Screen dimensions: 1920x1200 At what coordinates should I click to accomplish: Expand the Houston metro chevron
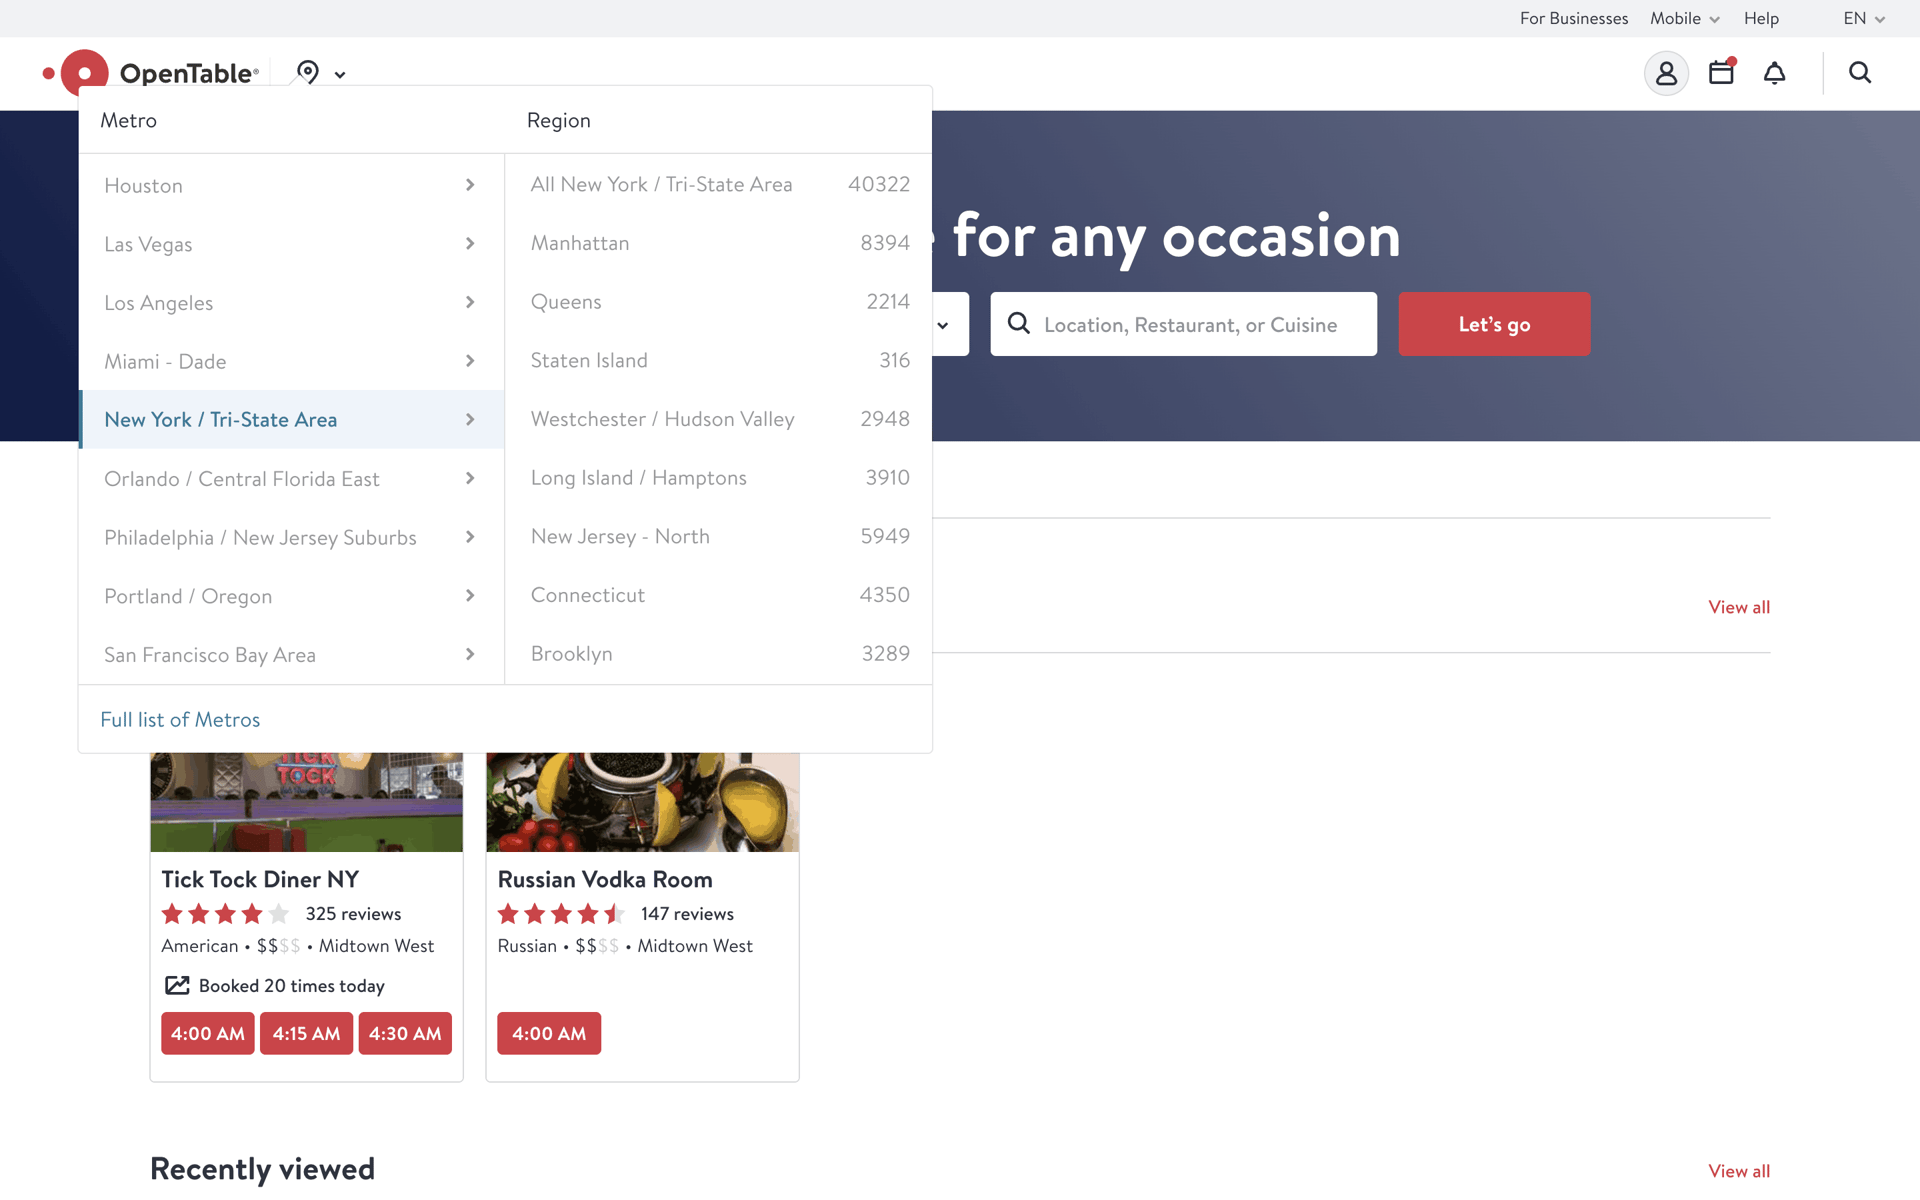pos(470,185)
